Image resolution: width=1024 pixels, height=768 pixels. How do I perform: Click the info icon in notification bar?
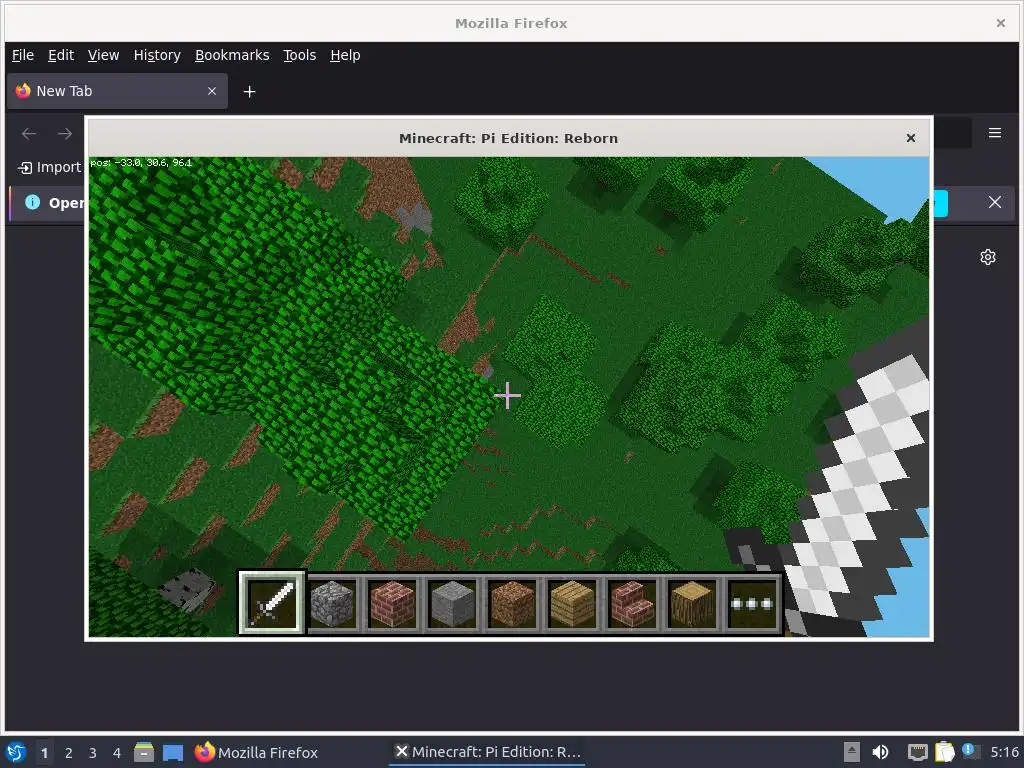coord(32,202)
